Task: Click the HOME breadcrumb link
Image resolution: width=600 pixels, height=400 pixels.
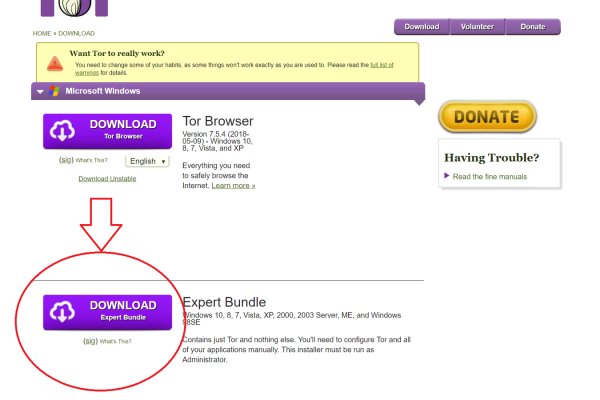Action: tap(42, 33)
